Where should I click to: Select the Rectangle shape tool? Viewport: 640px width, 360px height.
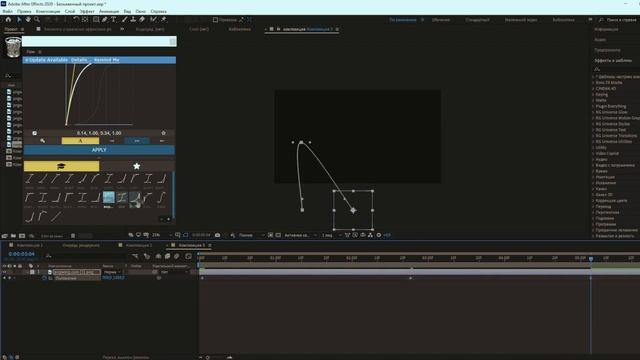click(x=96, y=19)
